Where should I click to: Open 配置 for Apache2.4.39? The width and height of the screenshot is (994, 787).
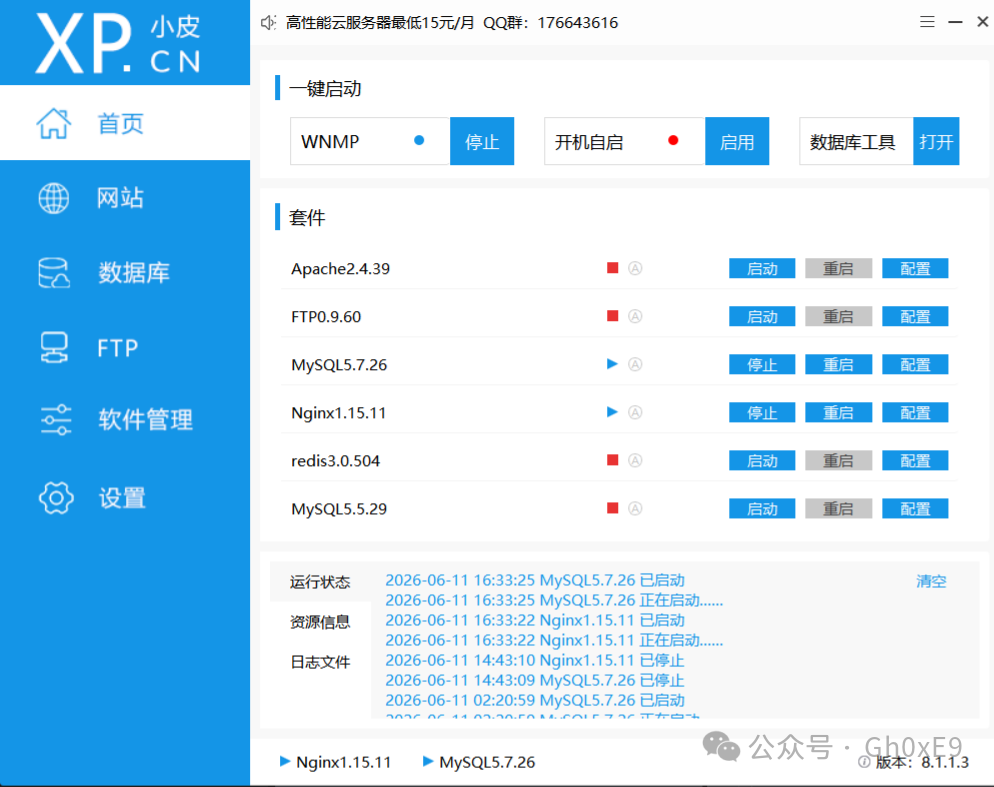[915, 268]
